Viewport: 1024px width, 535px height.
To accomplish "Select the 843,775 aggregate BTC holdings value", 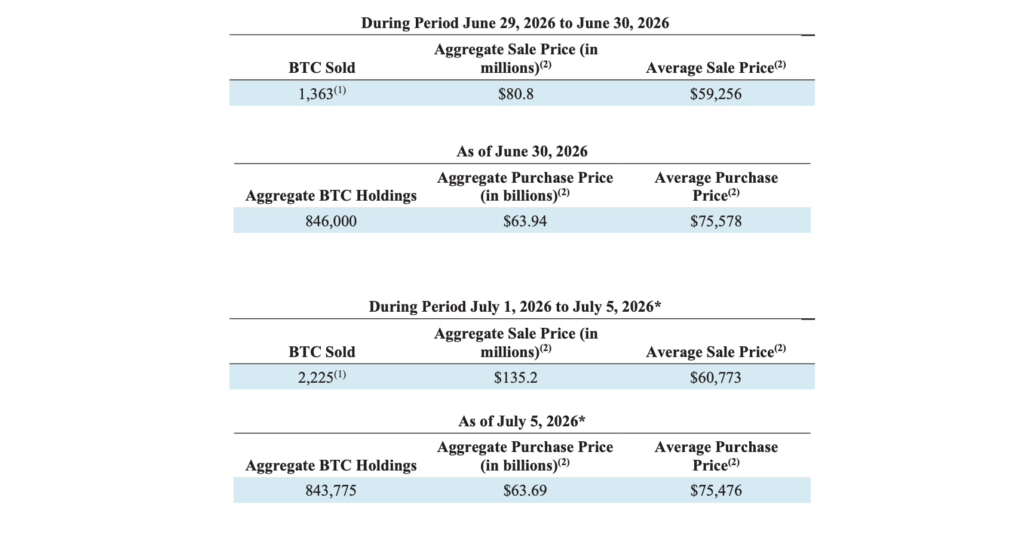I will pos(331,491).
